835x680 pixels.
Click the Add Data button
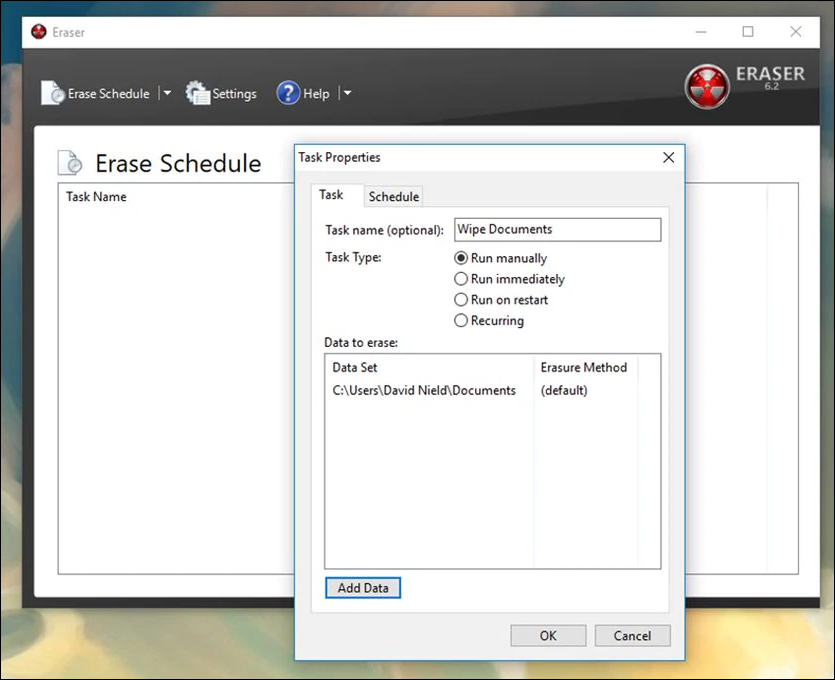[x=363, y=588]
